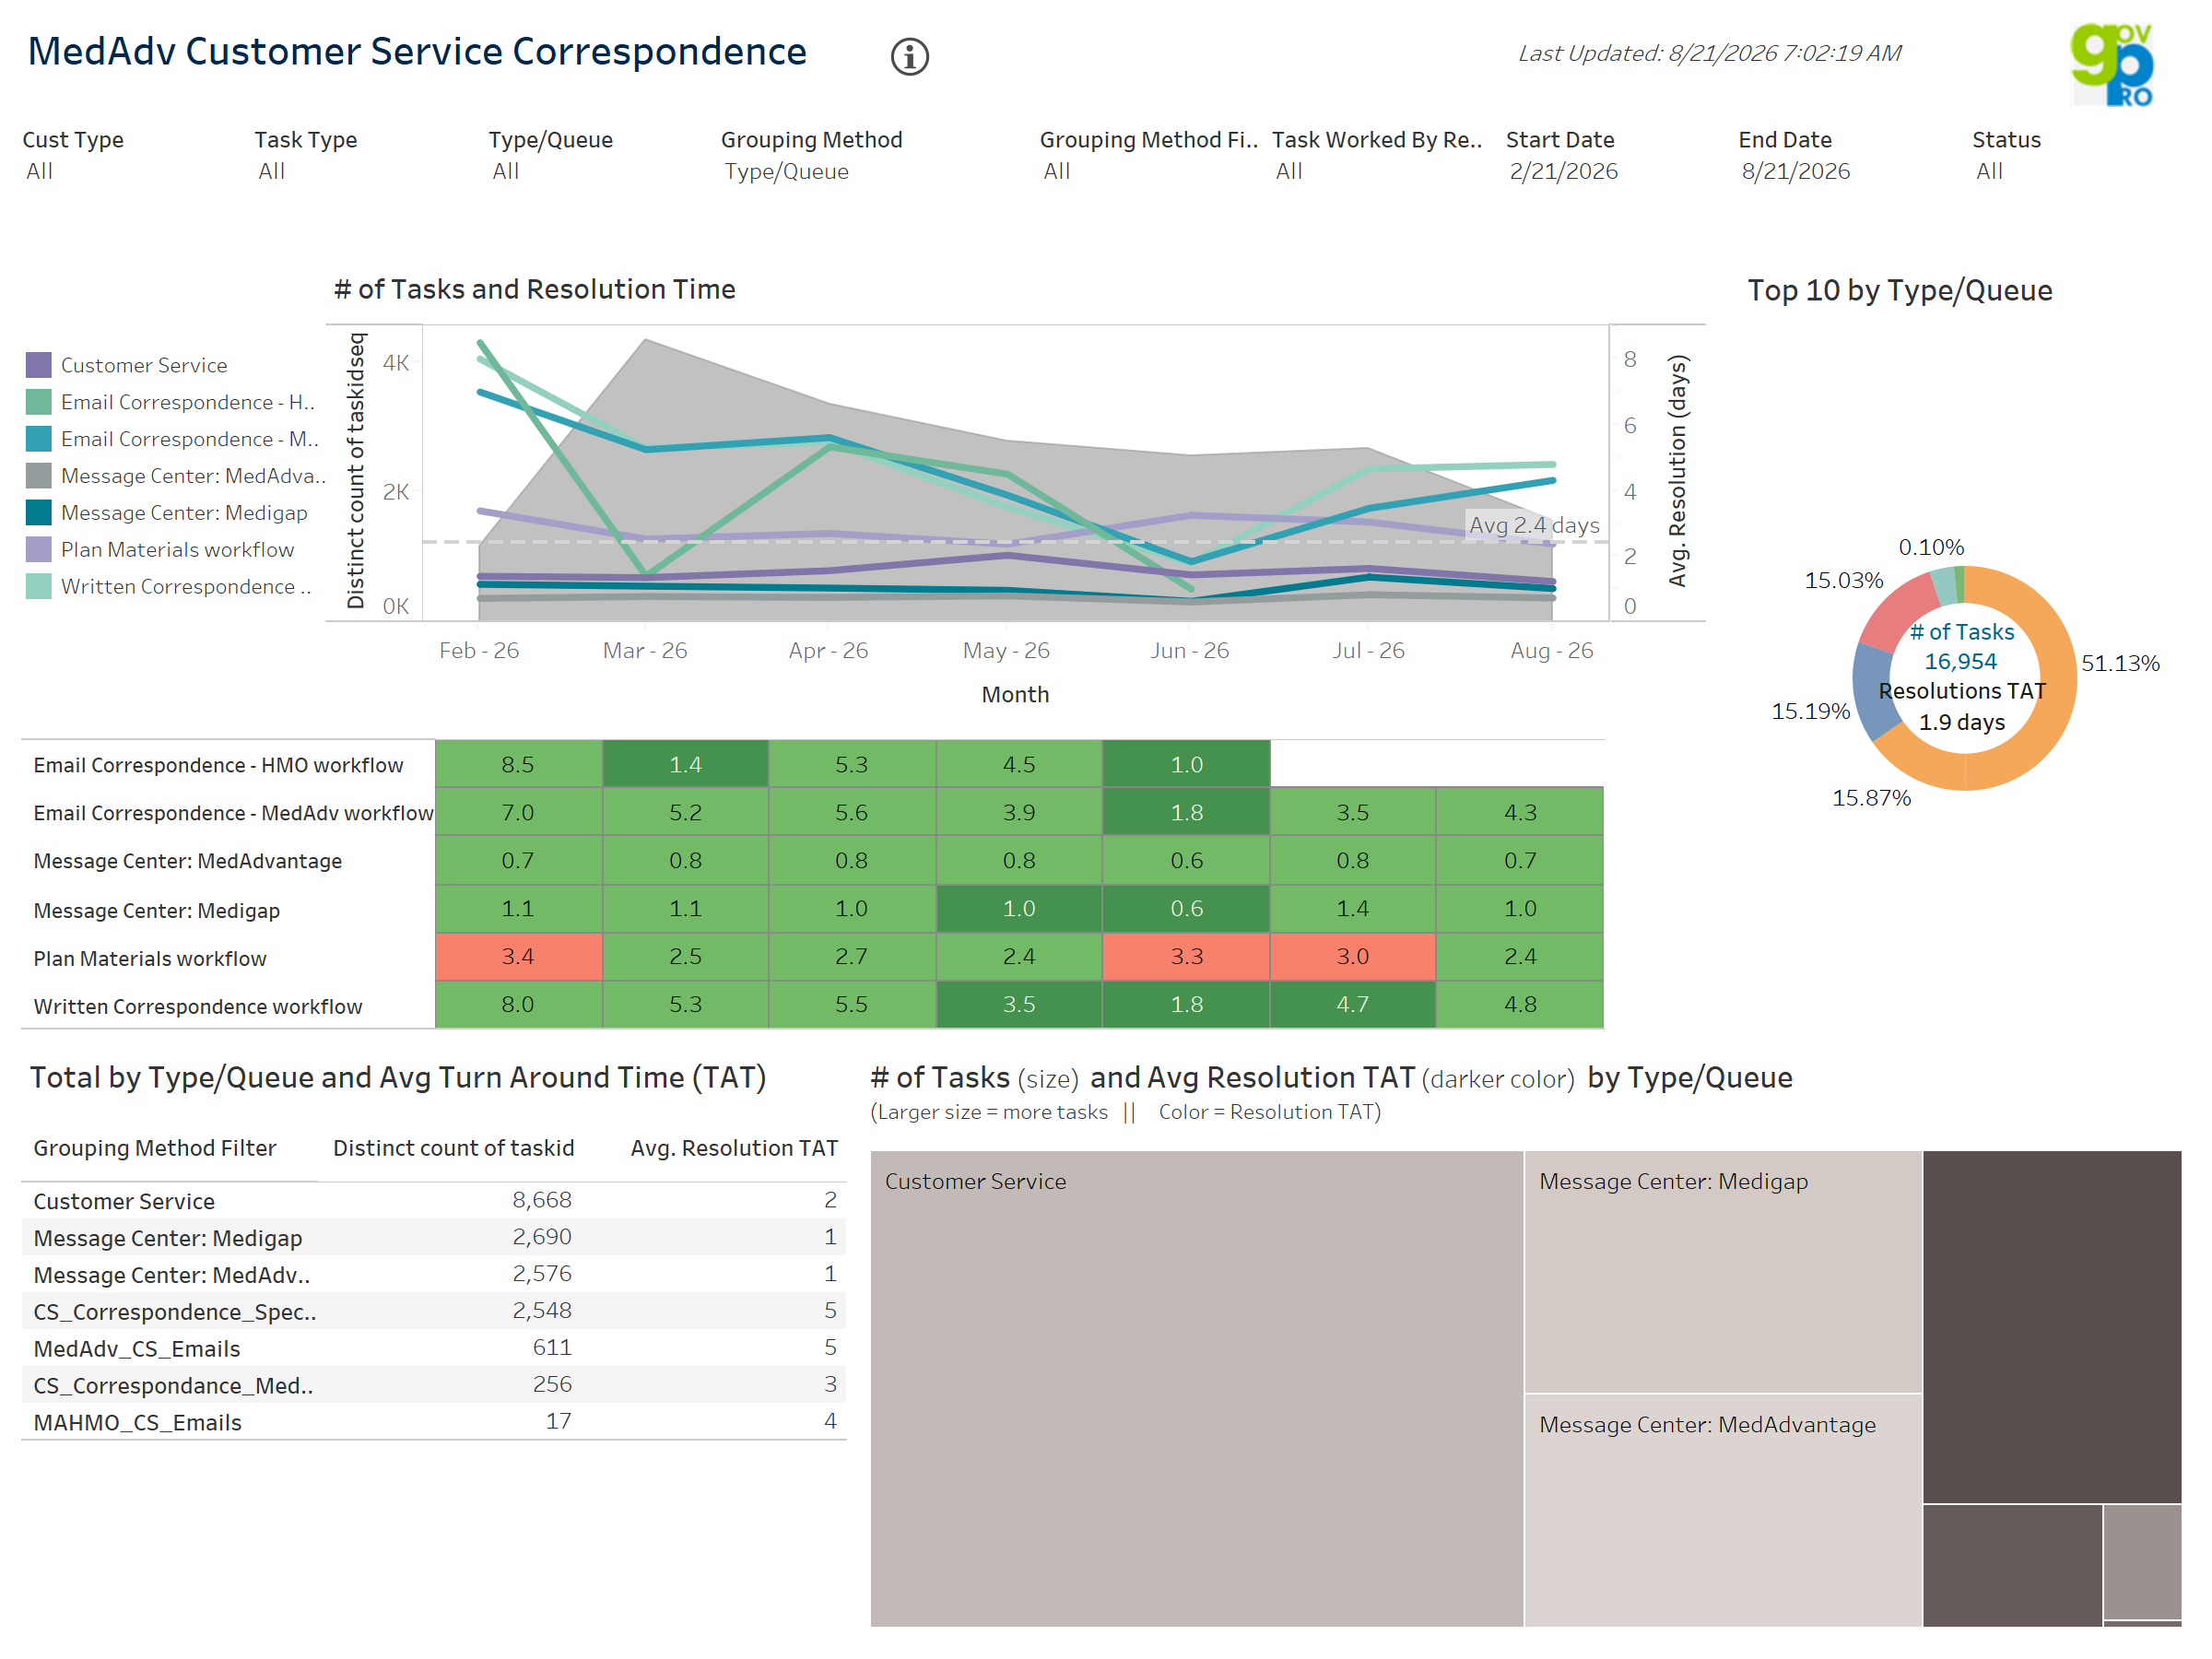This screenshot has width=2212, height=1659.
Task: Click Email Correspondence - M.. legend swatch
Action: click(x=38, y=439)
